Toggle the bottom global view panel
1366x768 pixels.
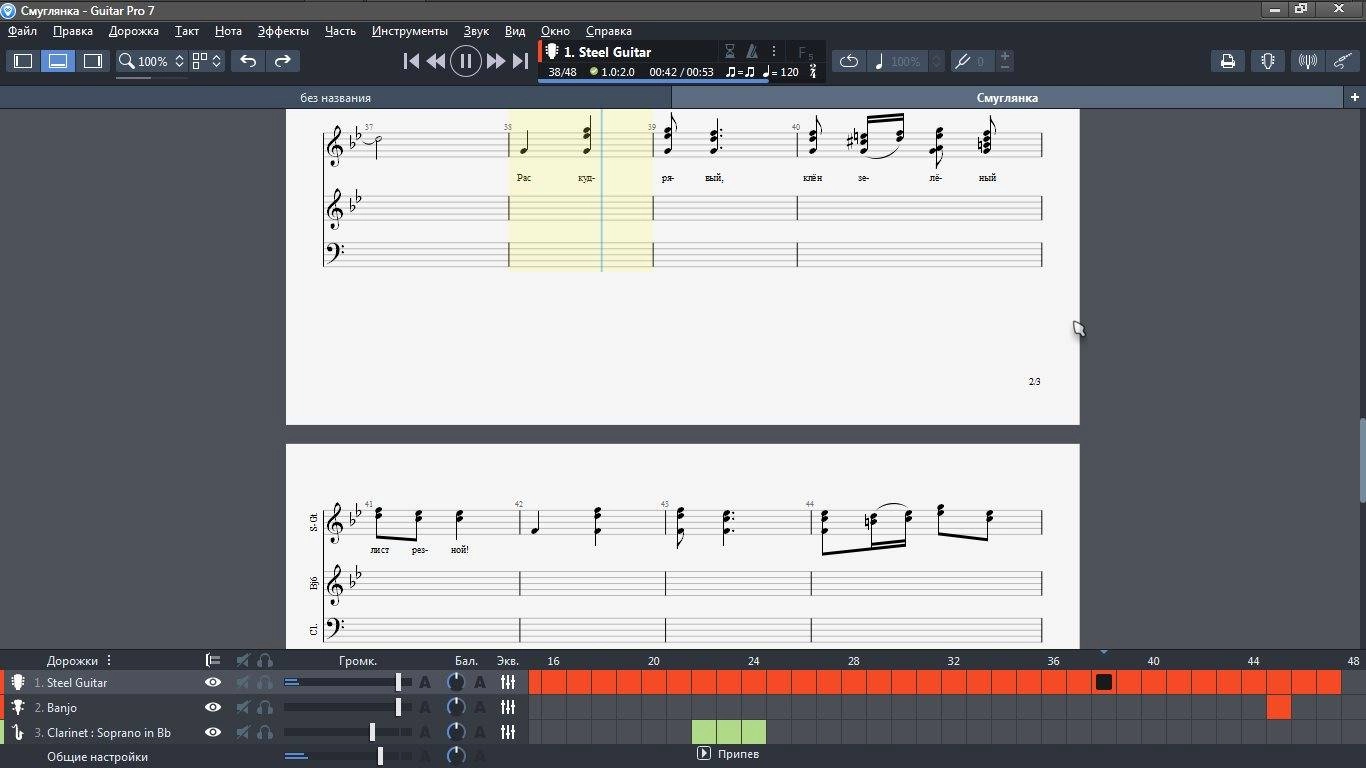point(58,61)
